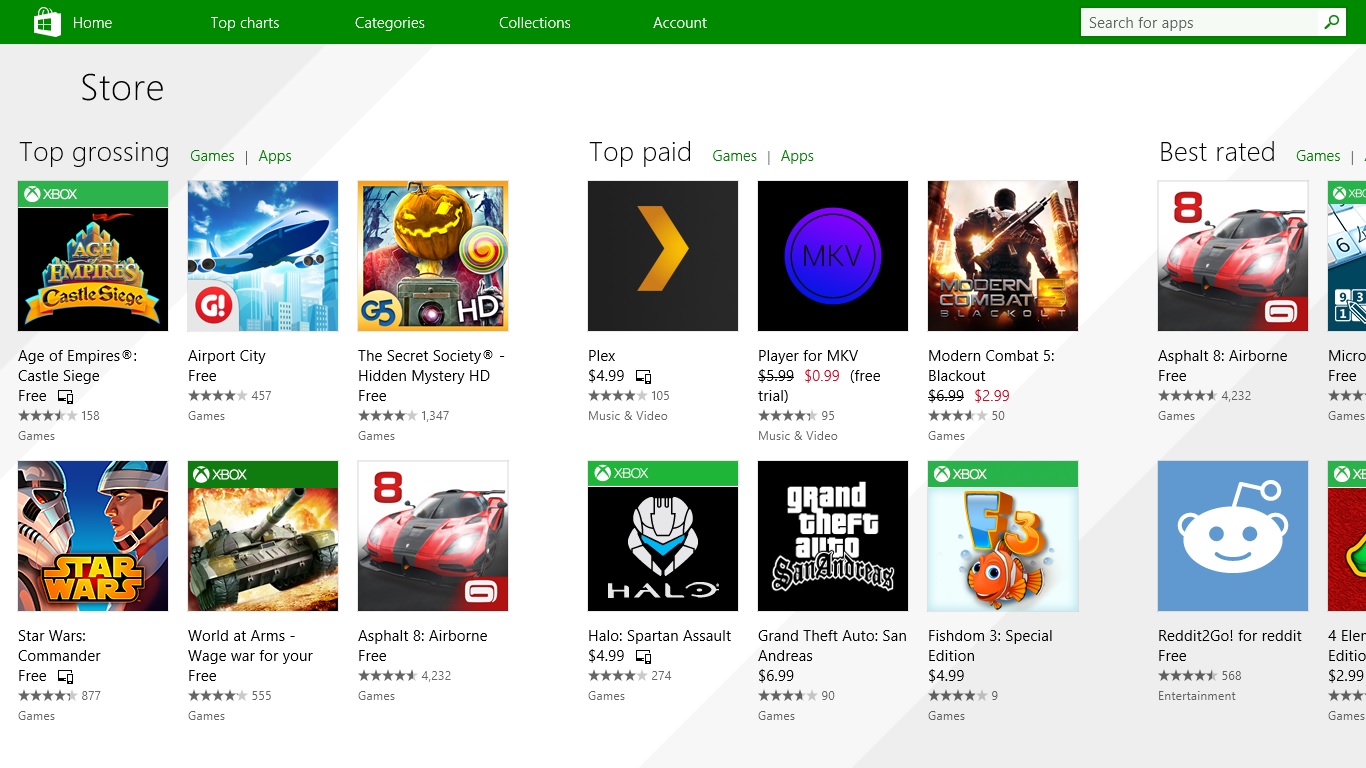Viewport: 1366px width, 768px height.
Task: Open Asphalt 8 icon under Top grossing
Action: 433,536
